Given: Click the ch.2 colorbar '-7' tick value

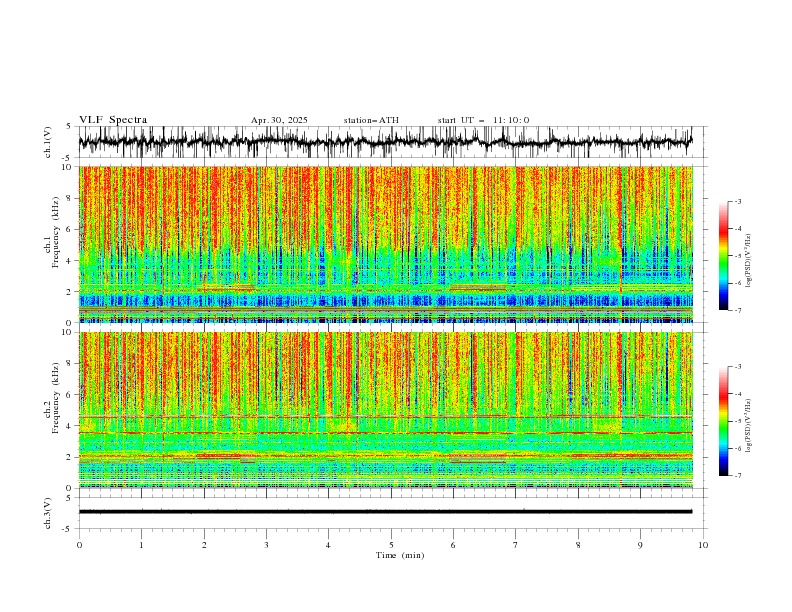Looking at the screenshot, I should [x=738, y=476].
